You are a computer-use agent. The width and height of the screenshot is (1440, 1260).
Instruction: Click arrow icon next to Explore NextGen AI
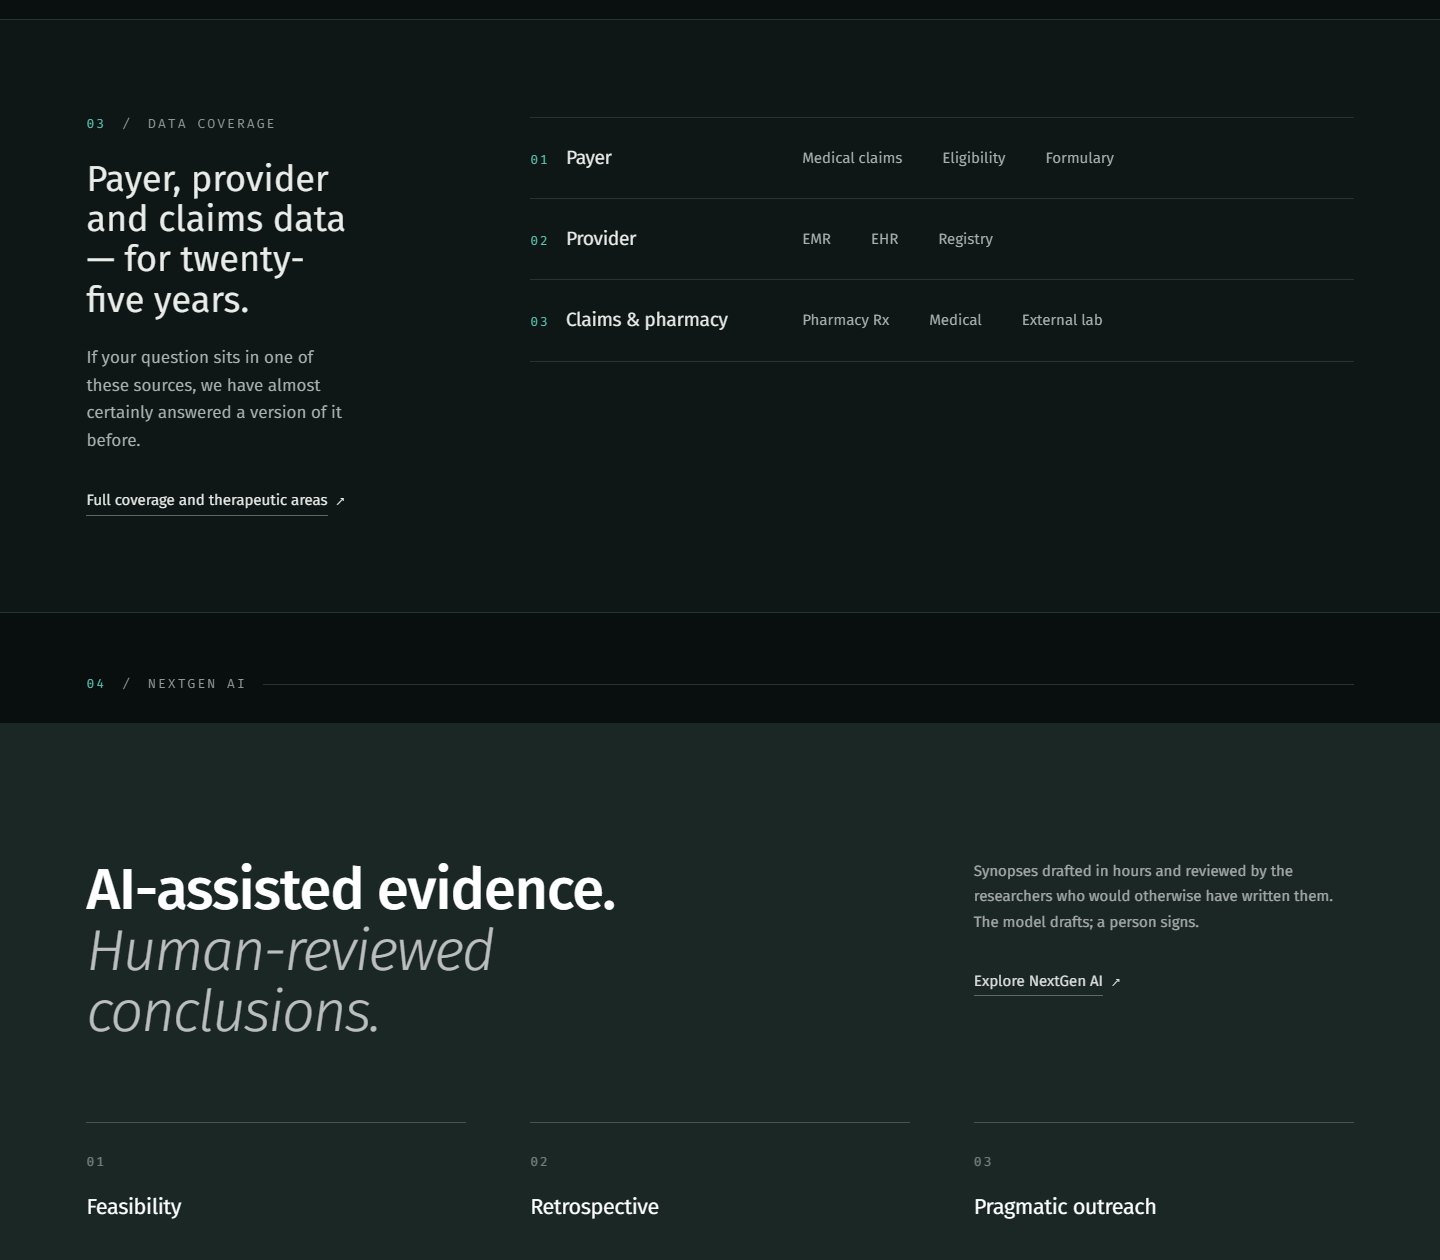[x=1116, y=982]
